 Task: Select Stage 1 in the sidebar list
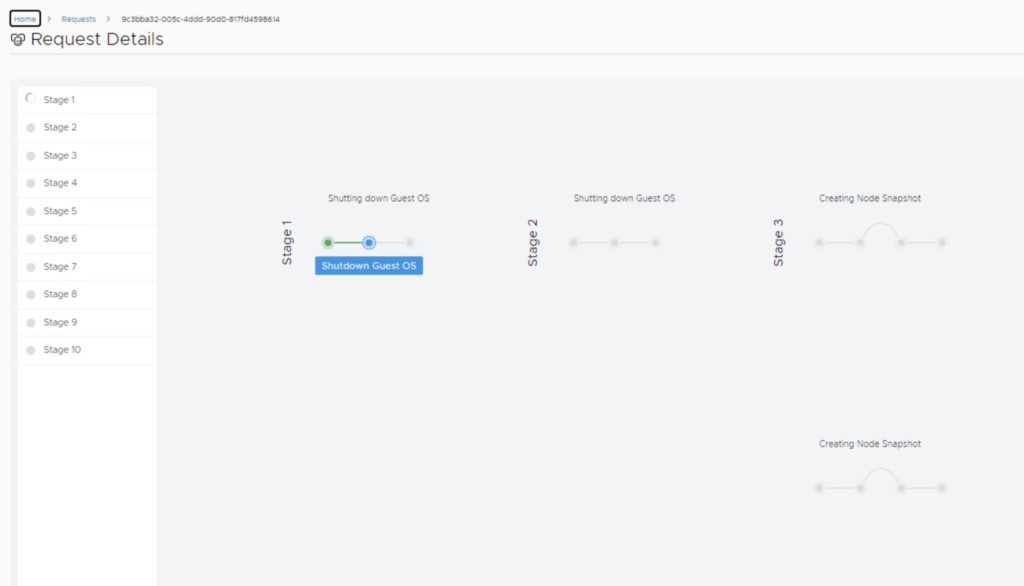pyautogui.click(x=59, y=100)
